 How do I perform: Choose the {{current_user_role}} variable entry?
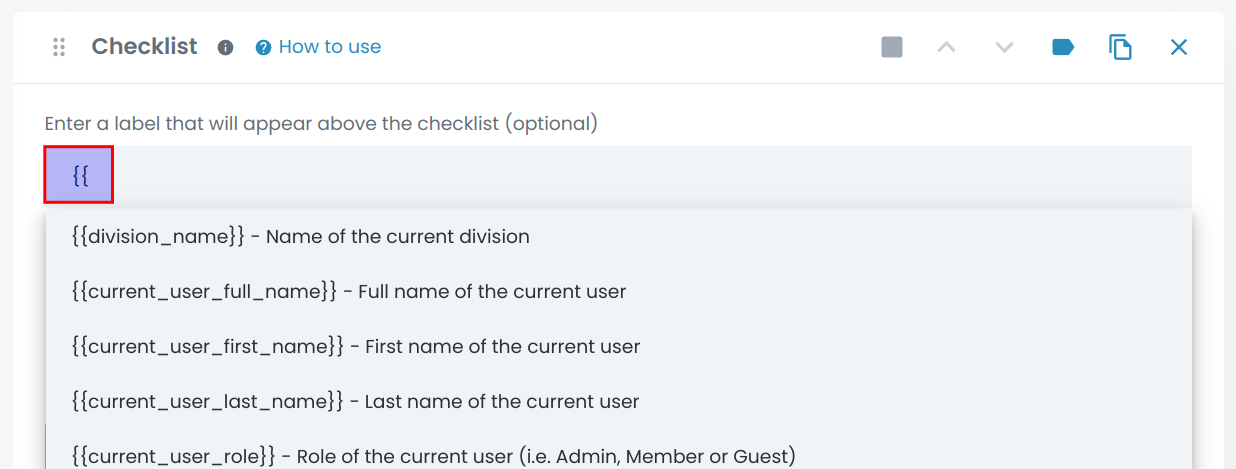(x=433, y=456)
